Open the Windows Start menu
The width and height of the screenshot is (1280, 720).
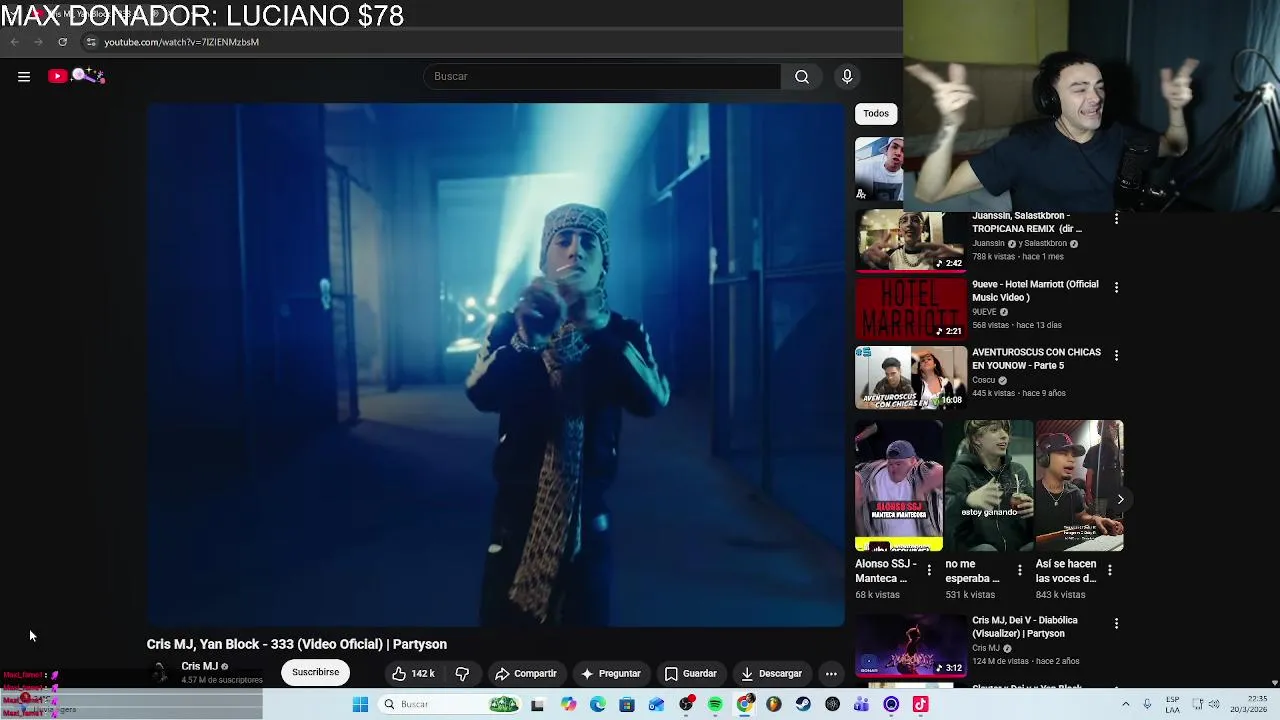click(360, 705)
